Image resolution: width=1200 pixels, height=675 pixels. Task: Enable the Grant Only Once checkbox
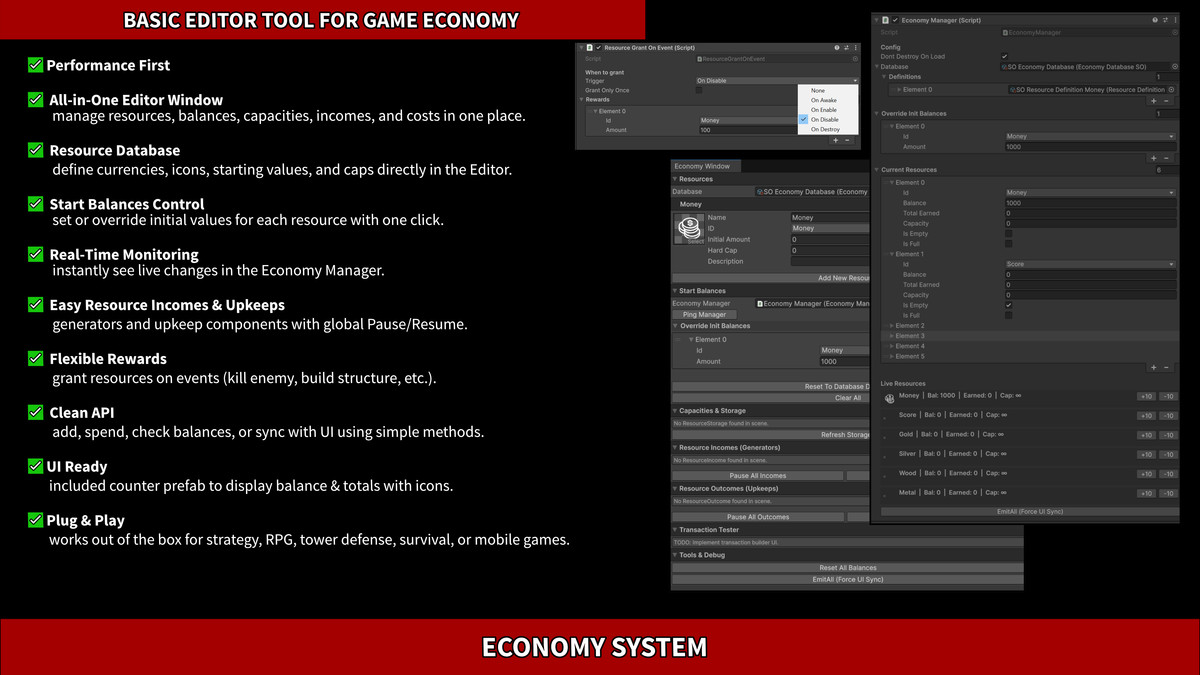(699, 90)
